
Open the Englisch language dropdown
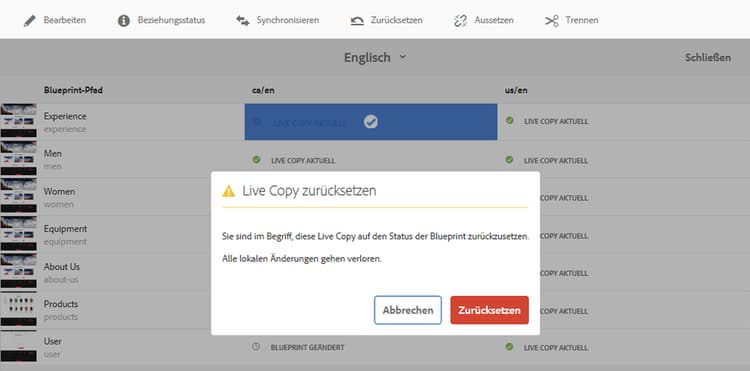(375, 57)
